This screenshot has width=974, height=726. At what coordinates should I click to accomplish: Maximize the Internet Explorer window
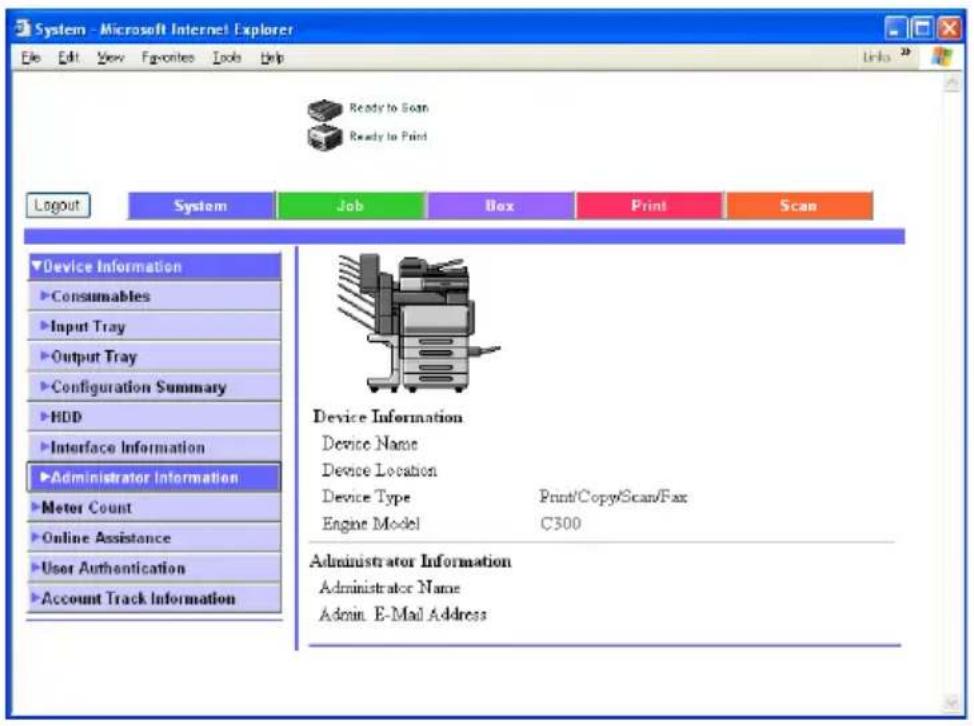[x=922, y=29]
